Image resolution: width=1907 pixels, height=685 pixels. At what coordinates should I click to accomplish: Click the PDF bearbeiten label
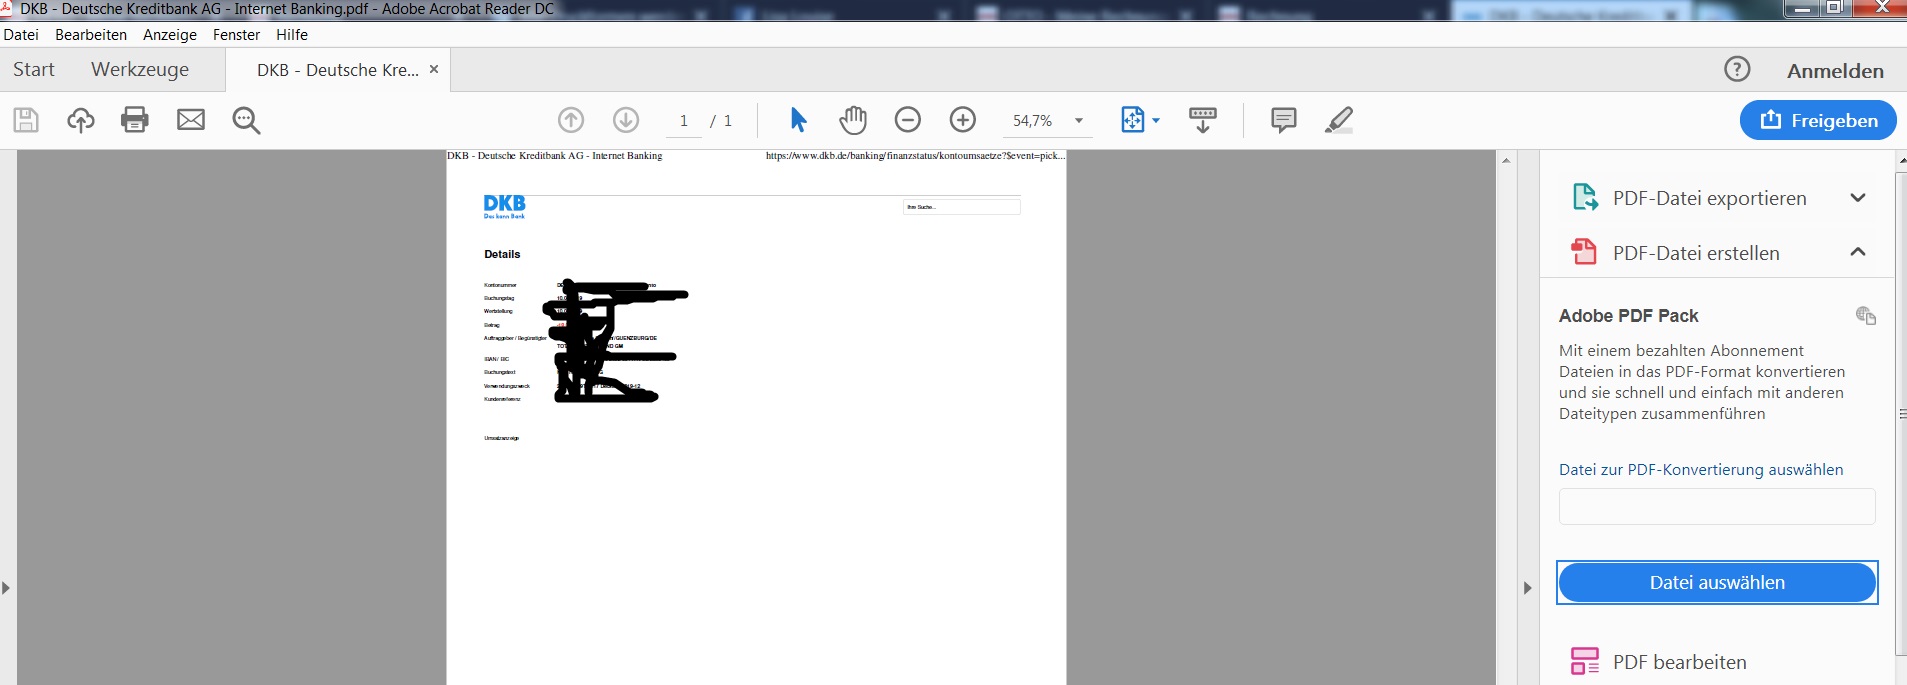pos(1679,662)
